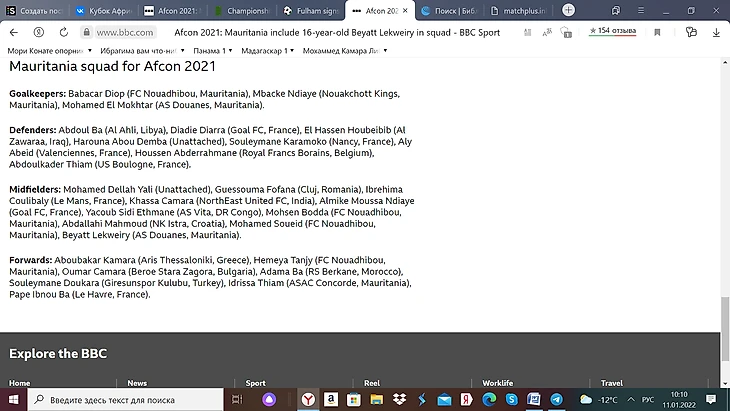Click the Mauritania squad for Afcon 2021 heading
Screen dimensions: 730x411
click(112, 66)
